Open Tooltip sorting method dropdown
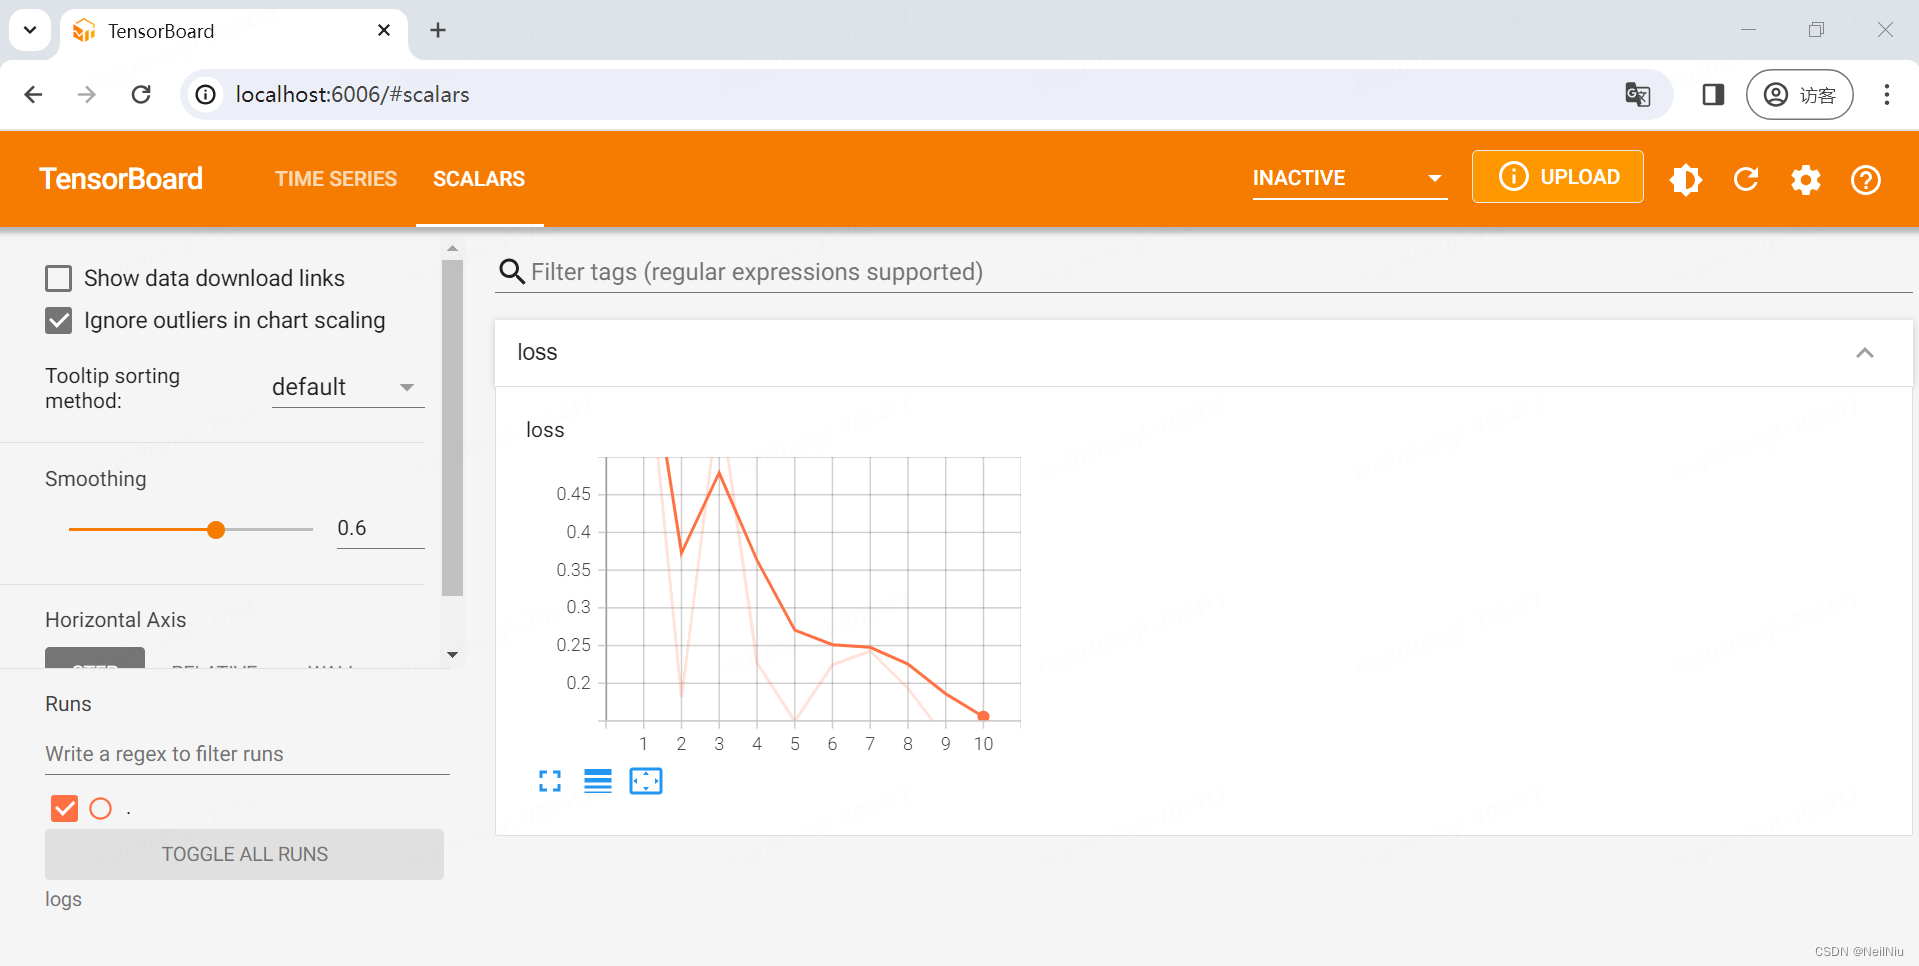Screen dimensions: 1919x966 click(x=347, y=387)
